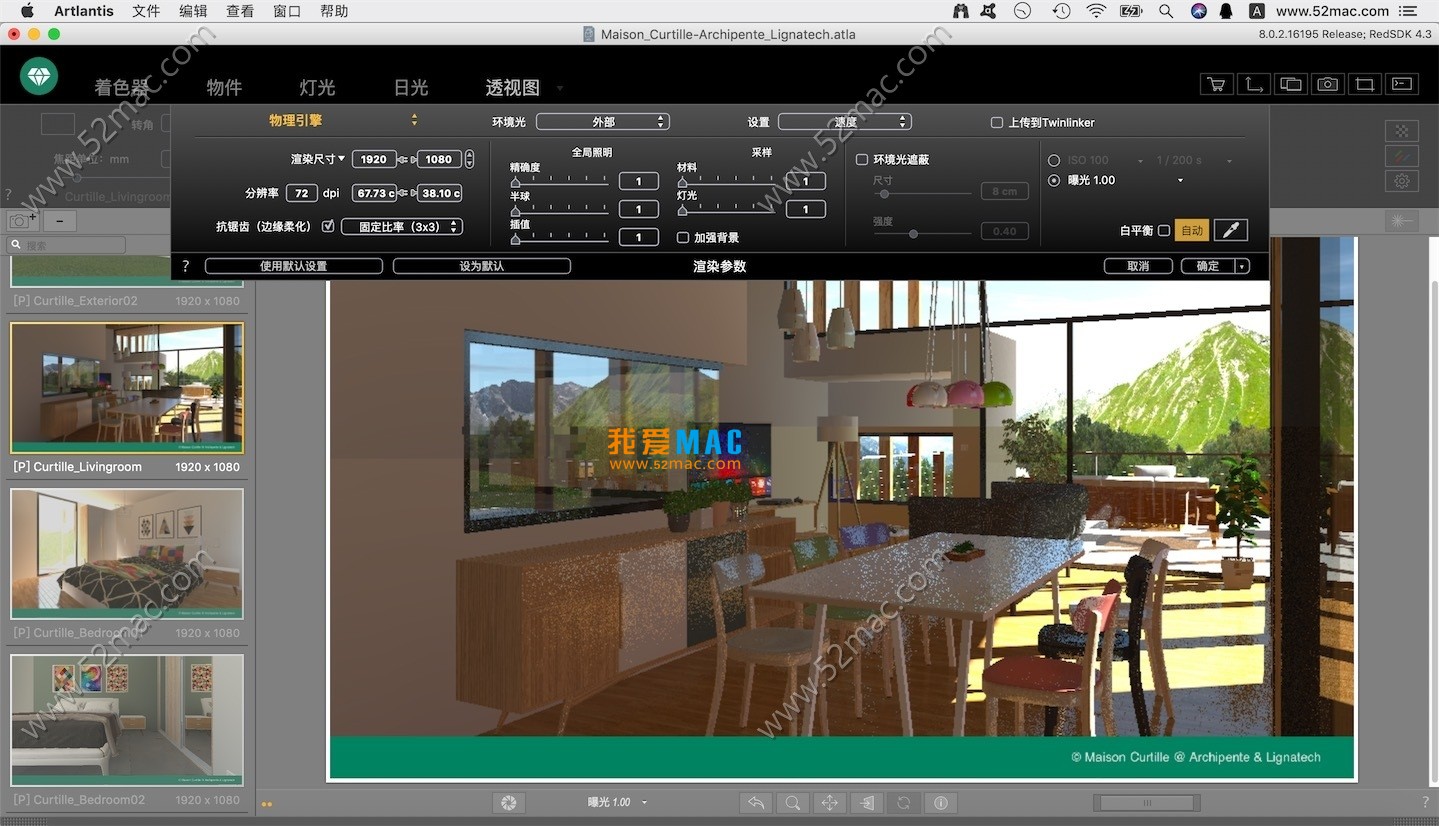Open the 环境光 外部 dropdown
The image size is (1439, 826).
tap(603, 122)
